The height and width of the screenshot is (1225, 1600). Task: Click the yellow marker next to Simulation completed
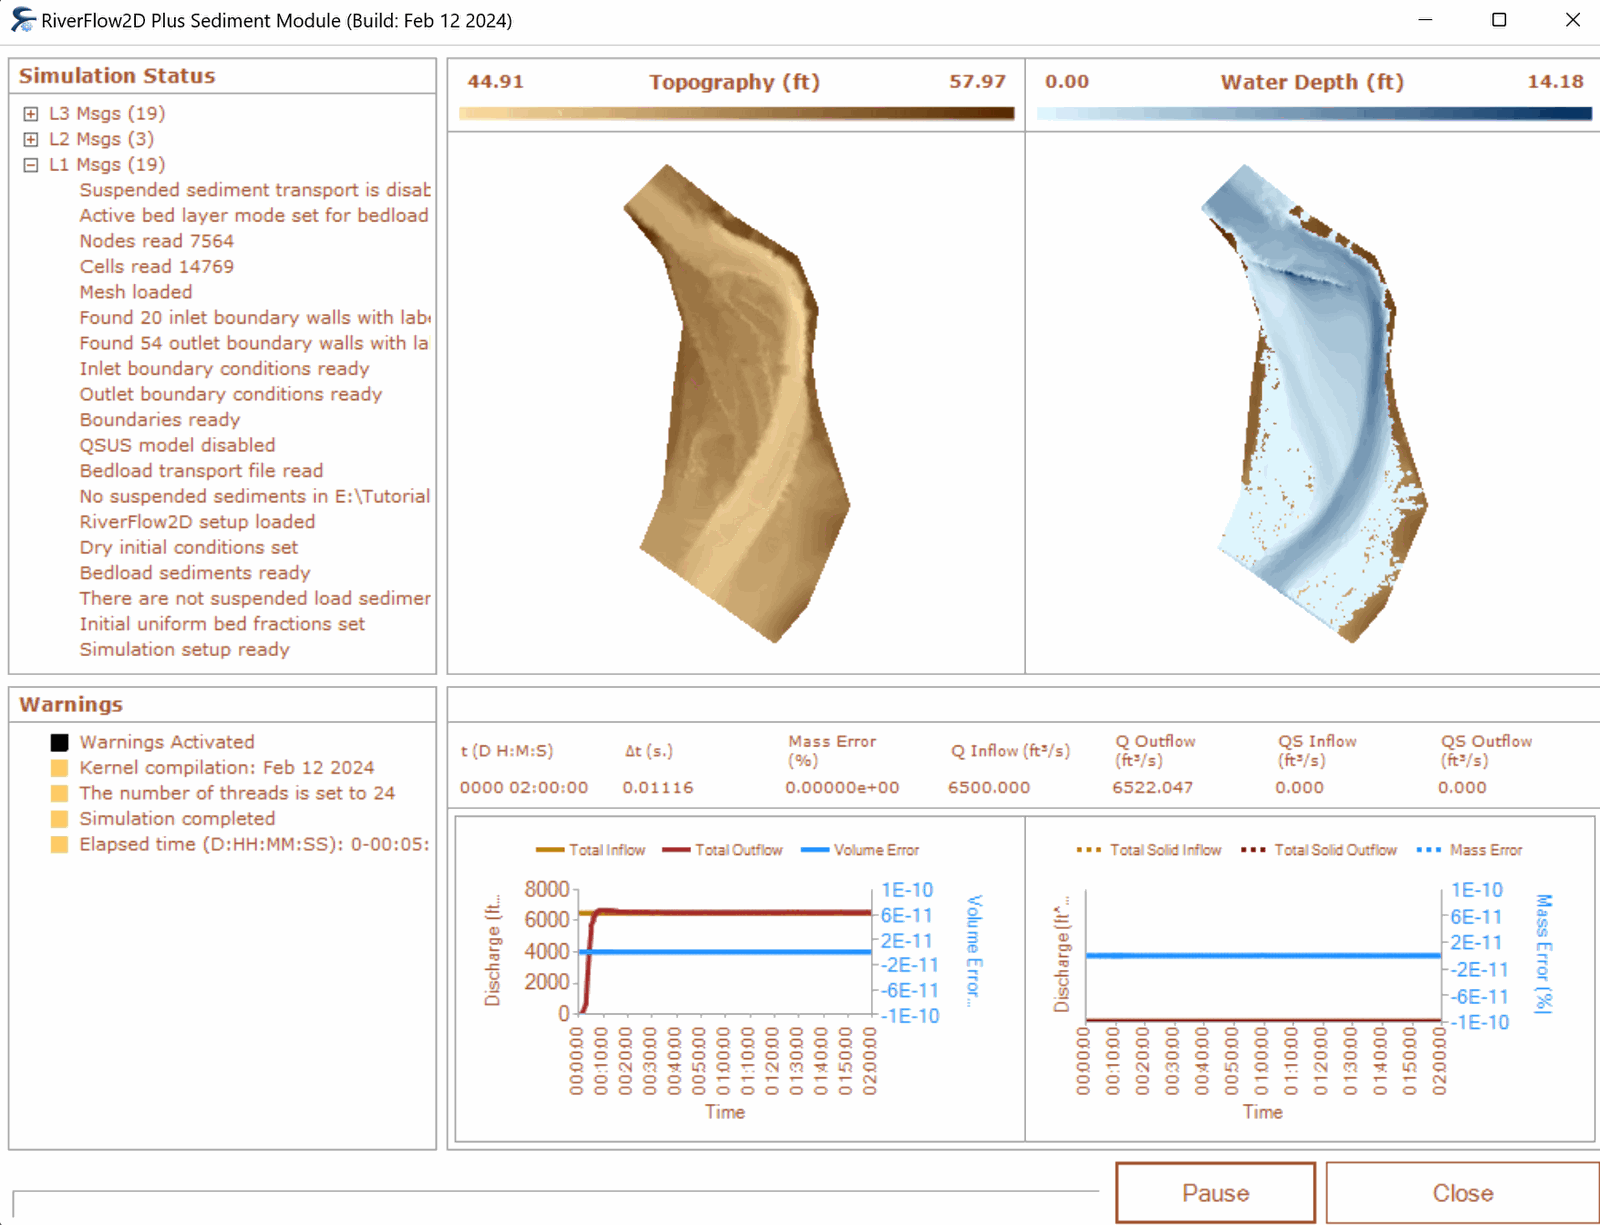click(60, 819)
